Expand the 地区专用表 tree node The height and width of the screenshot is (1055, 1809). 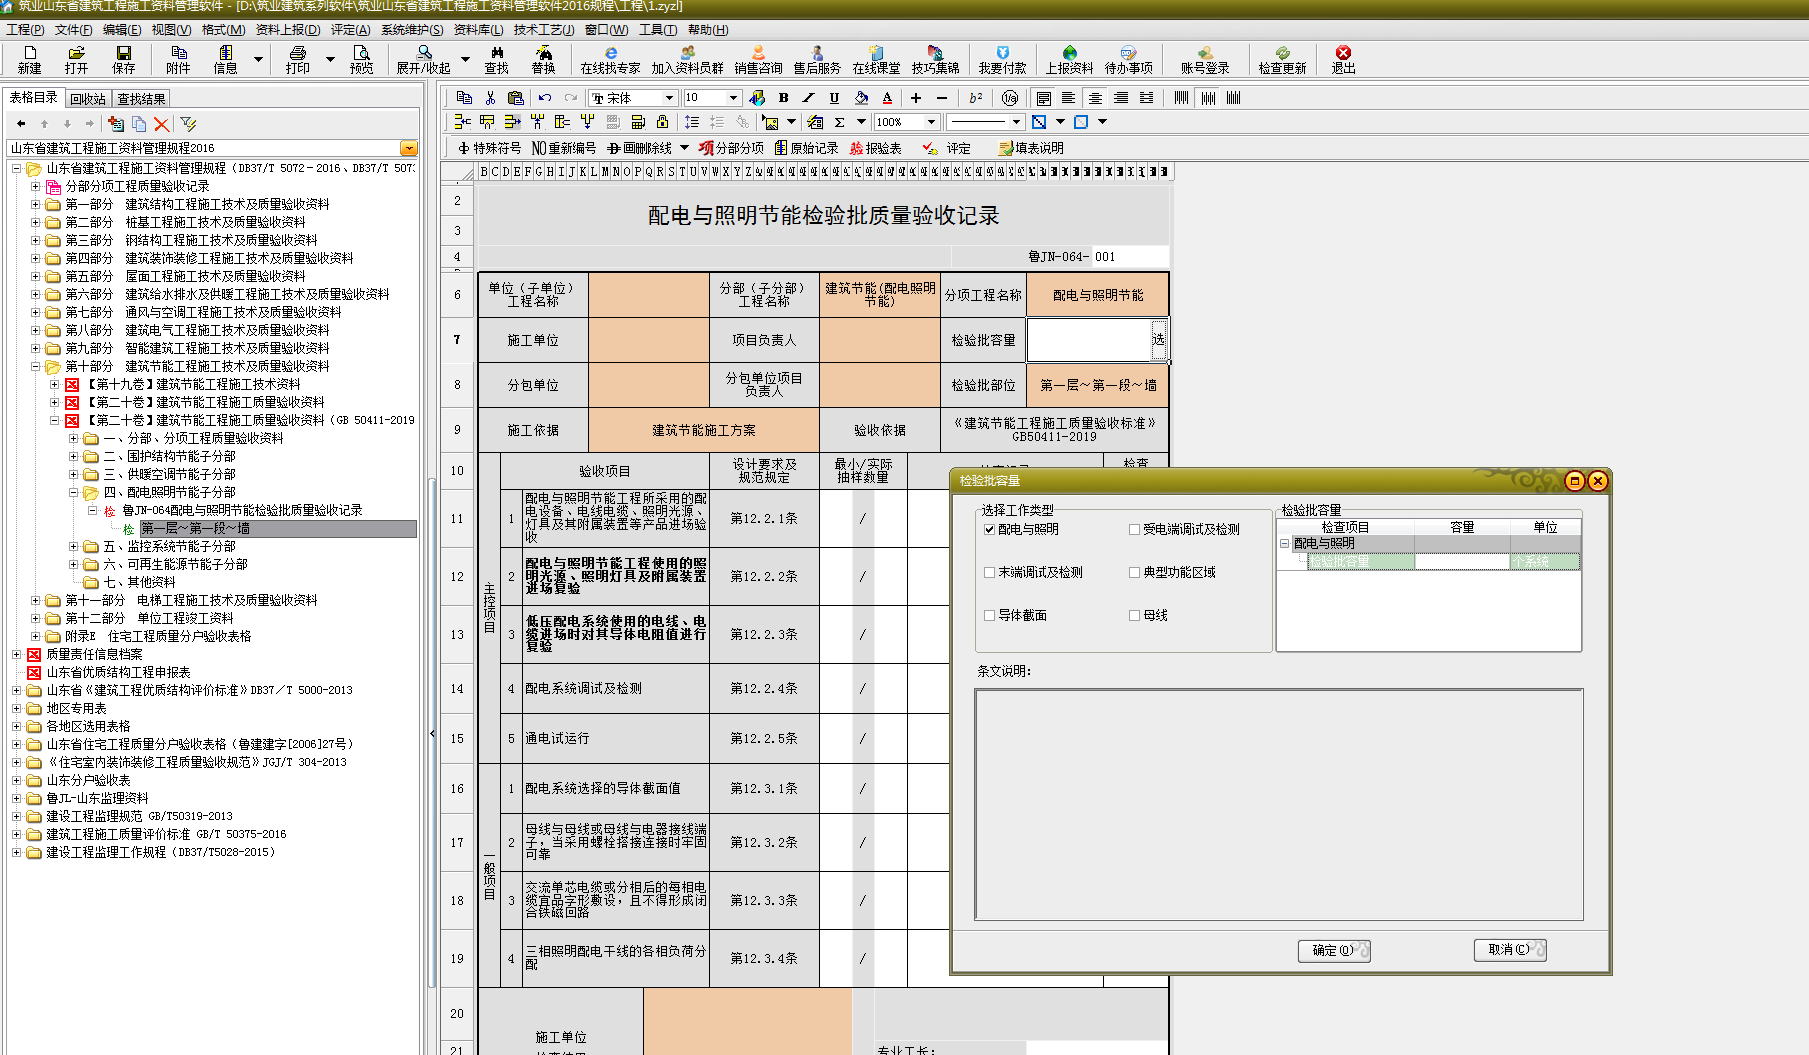pos(16,708)
